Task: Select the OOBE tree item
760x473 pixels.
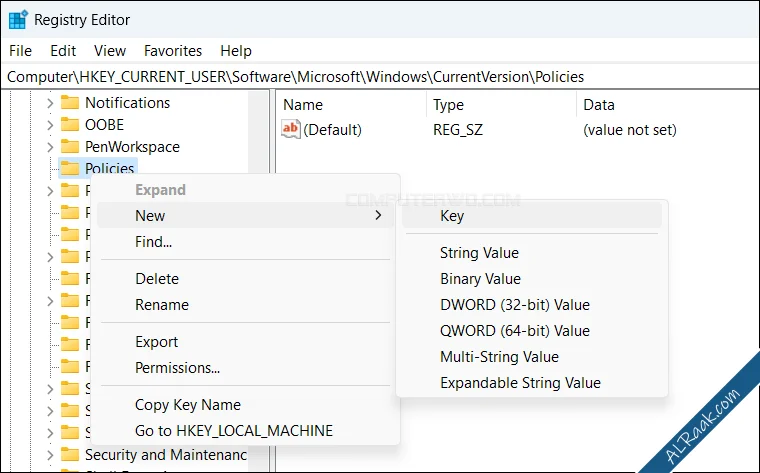Action: [x=104, y=125]
